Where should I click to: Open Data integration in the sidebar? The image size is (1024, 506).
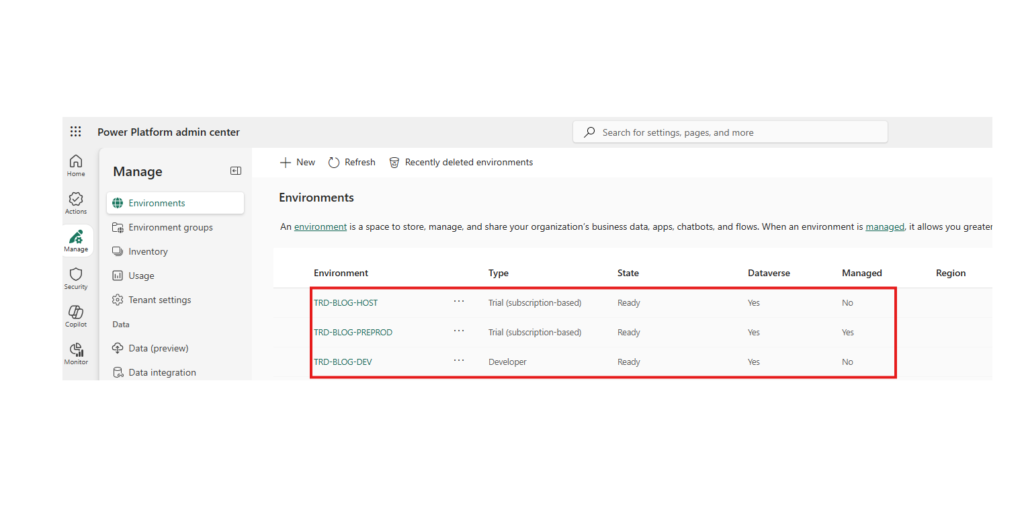pyautogui.click(x=162, y=372)
